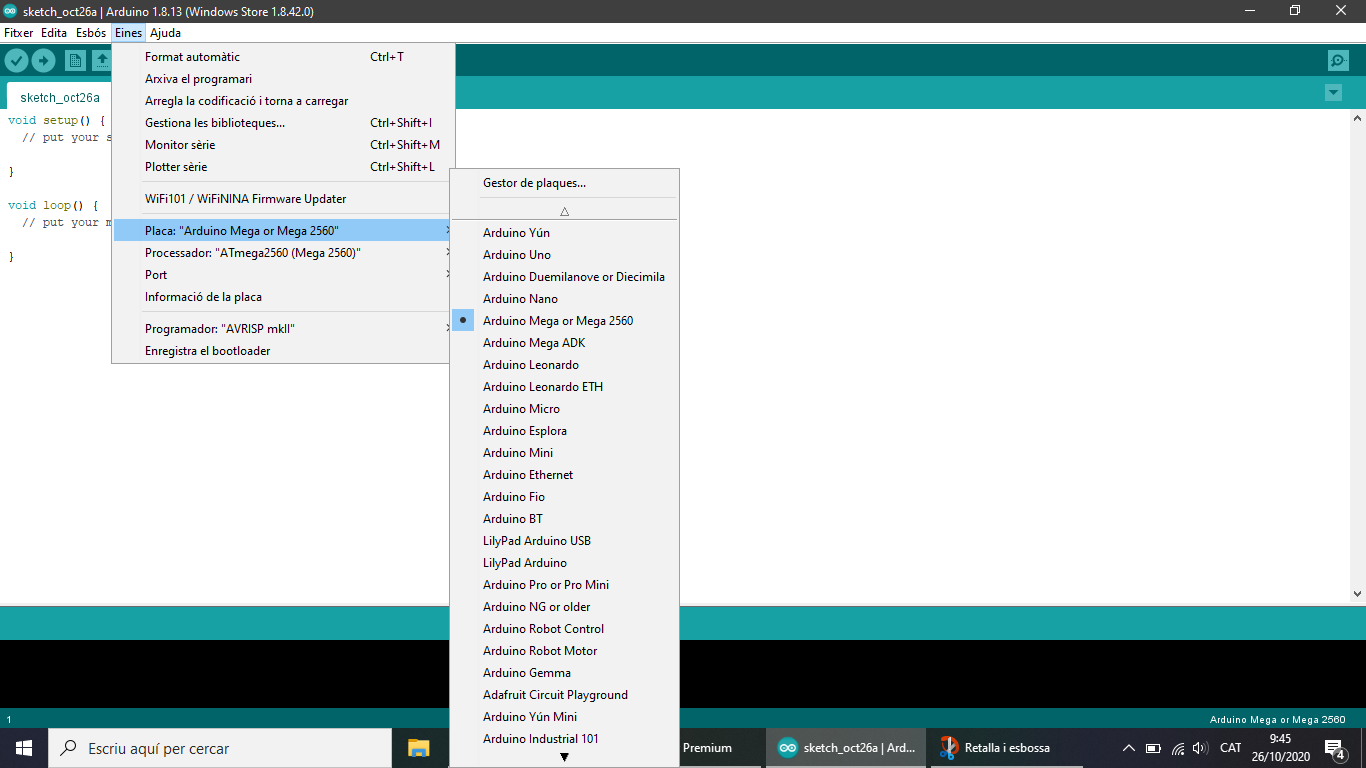Expand the Processador submenu
Screen dimensions: 1366x768
click(283, 253)
